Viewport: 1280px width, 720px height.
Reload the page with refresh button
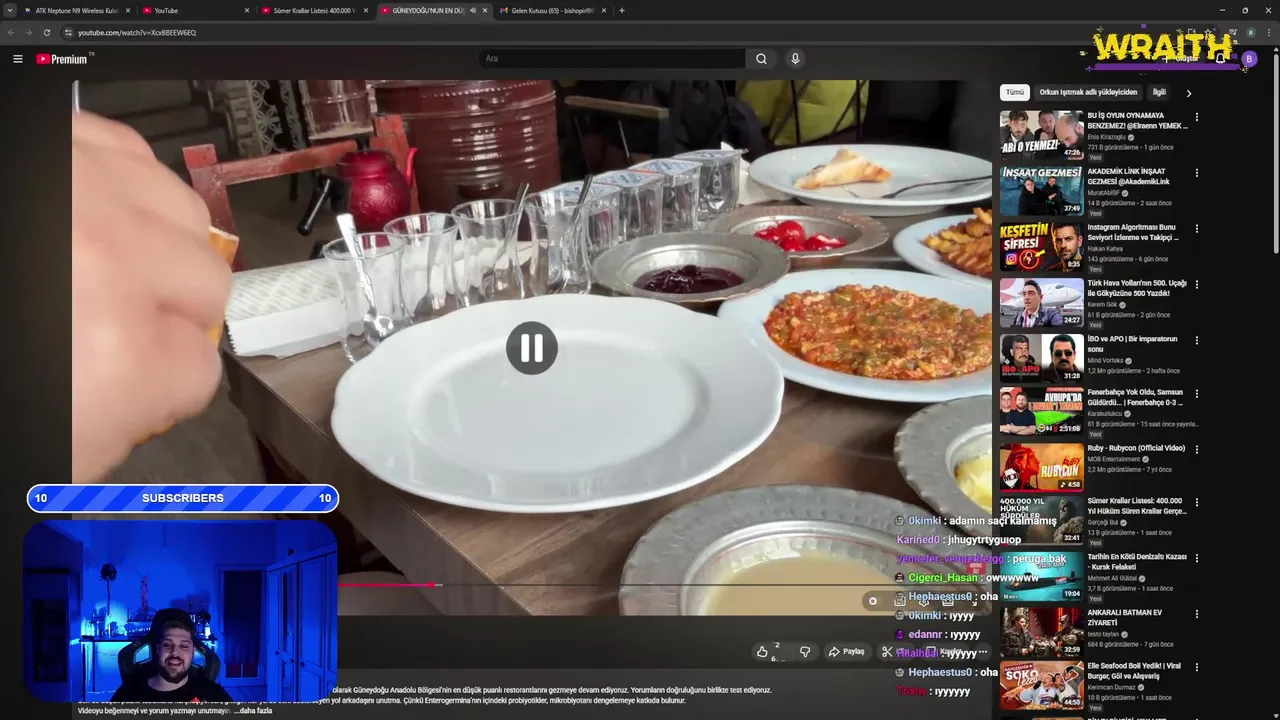click(x=47, y=32)
